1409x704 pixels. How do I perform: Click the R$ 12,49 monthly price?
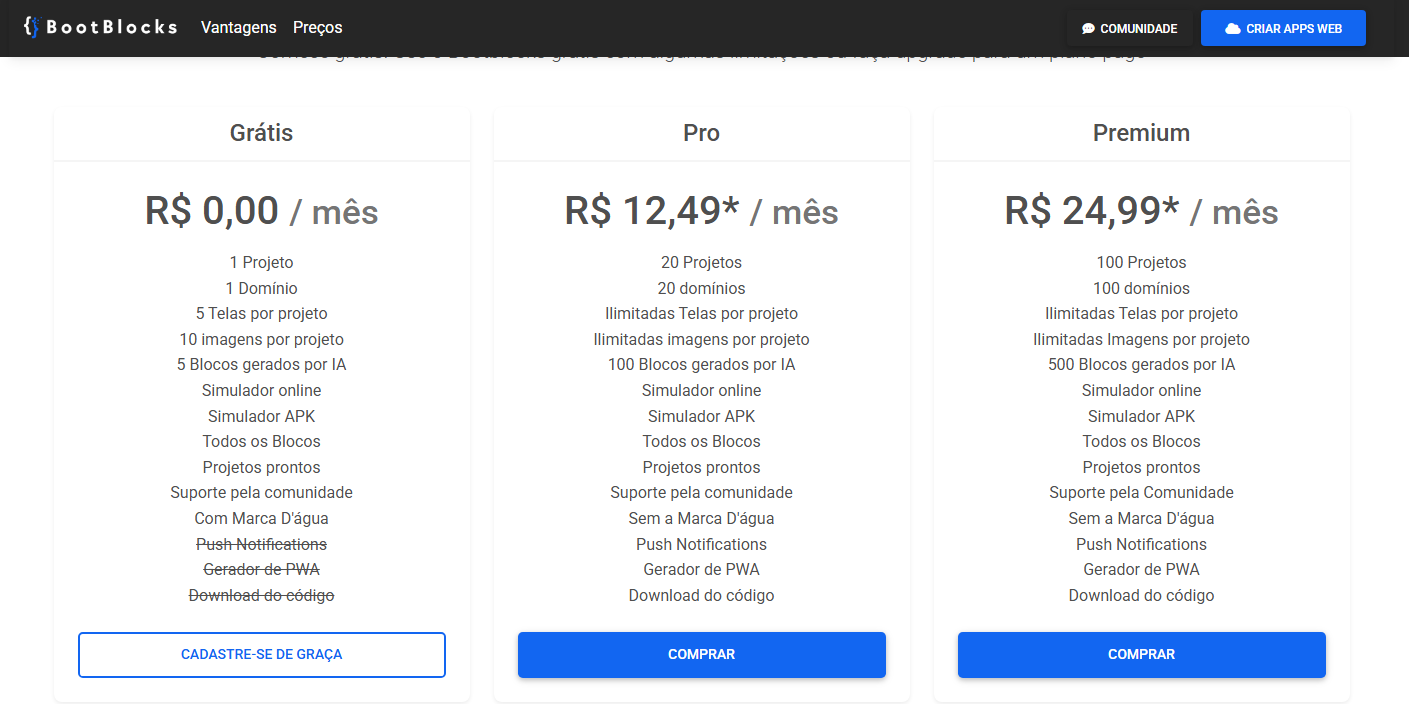pyautogui.click(x=701, y=212)
